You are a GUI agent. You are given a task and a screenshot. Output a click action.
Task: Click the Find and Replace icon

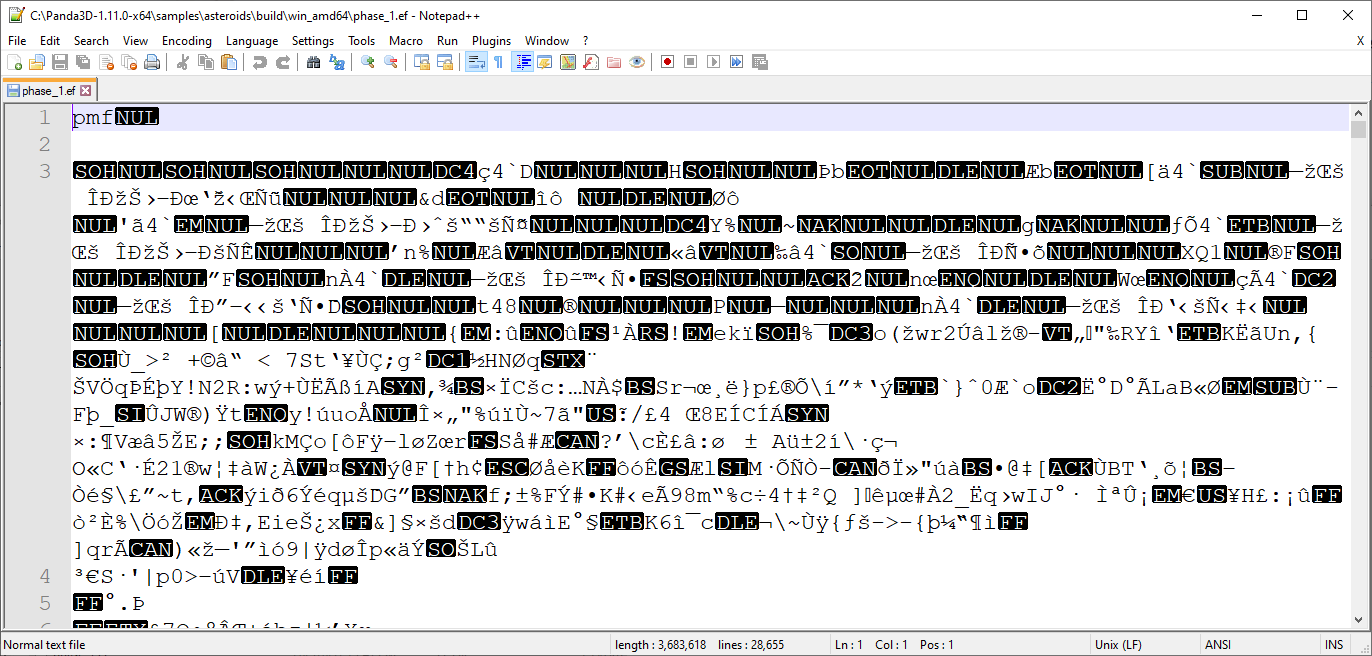[x=337, y=62]
